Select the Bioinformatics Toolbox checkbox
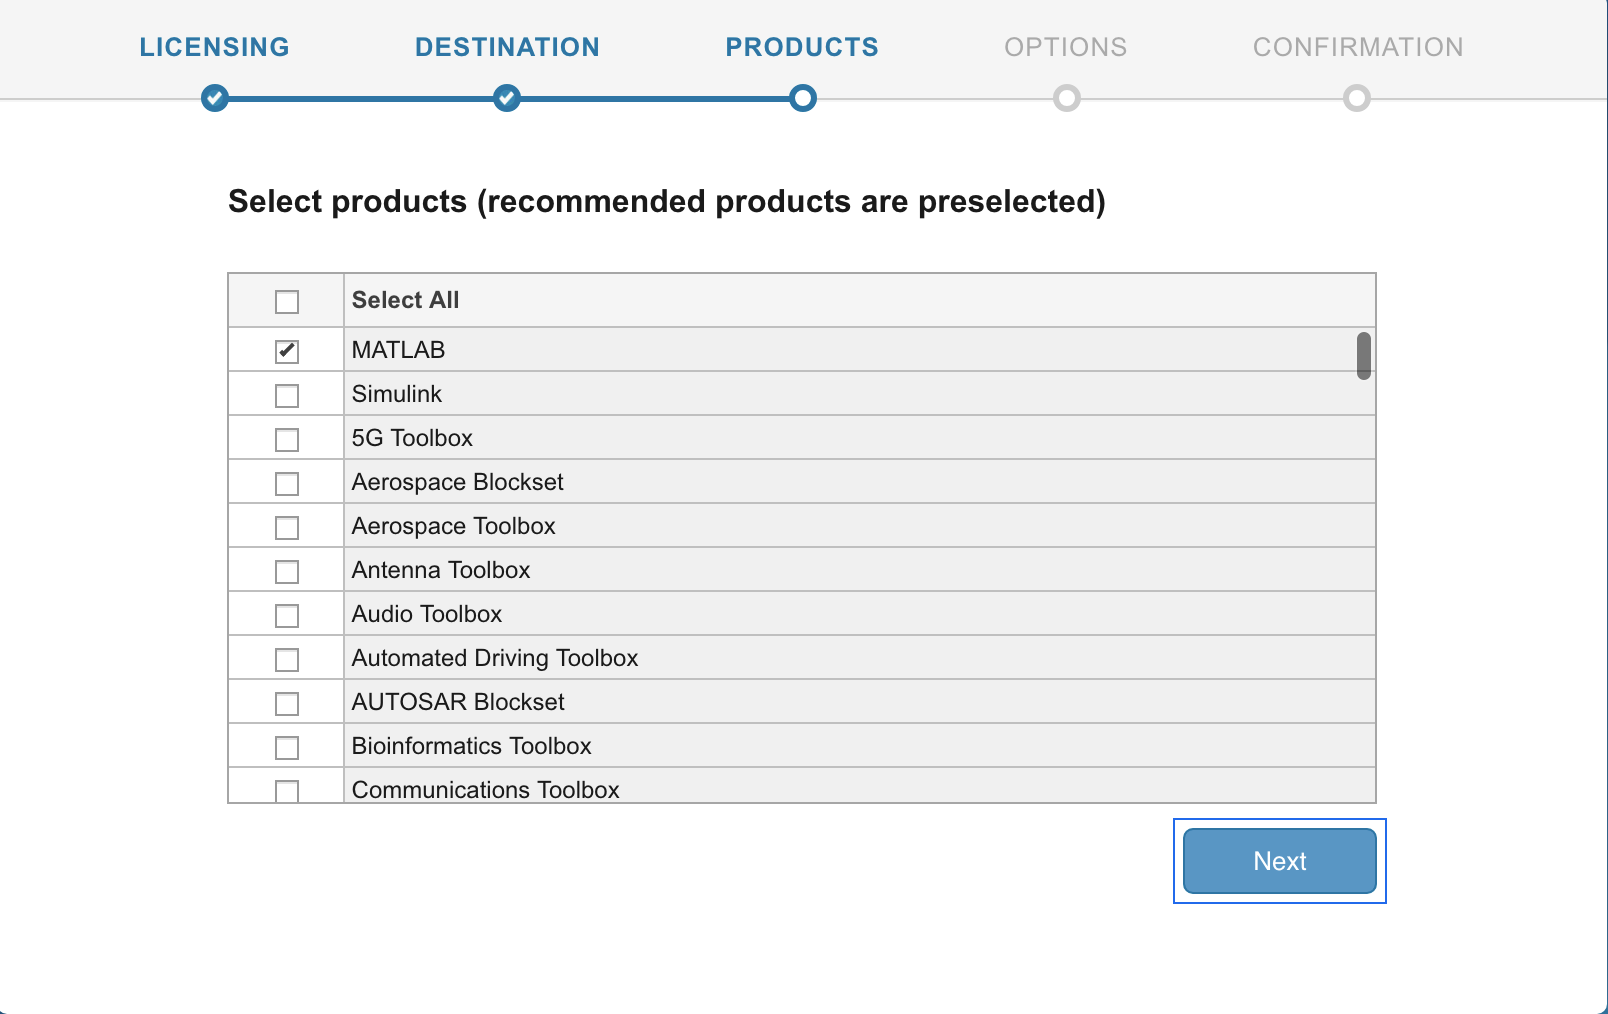The height and width of the screenshot is (1014, 1608). pos(287,748)
